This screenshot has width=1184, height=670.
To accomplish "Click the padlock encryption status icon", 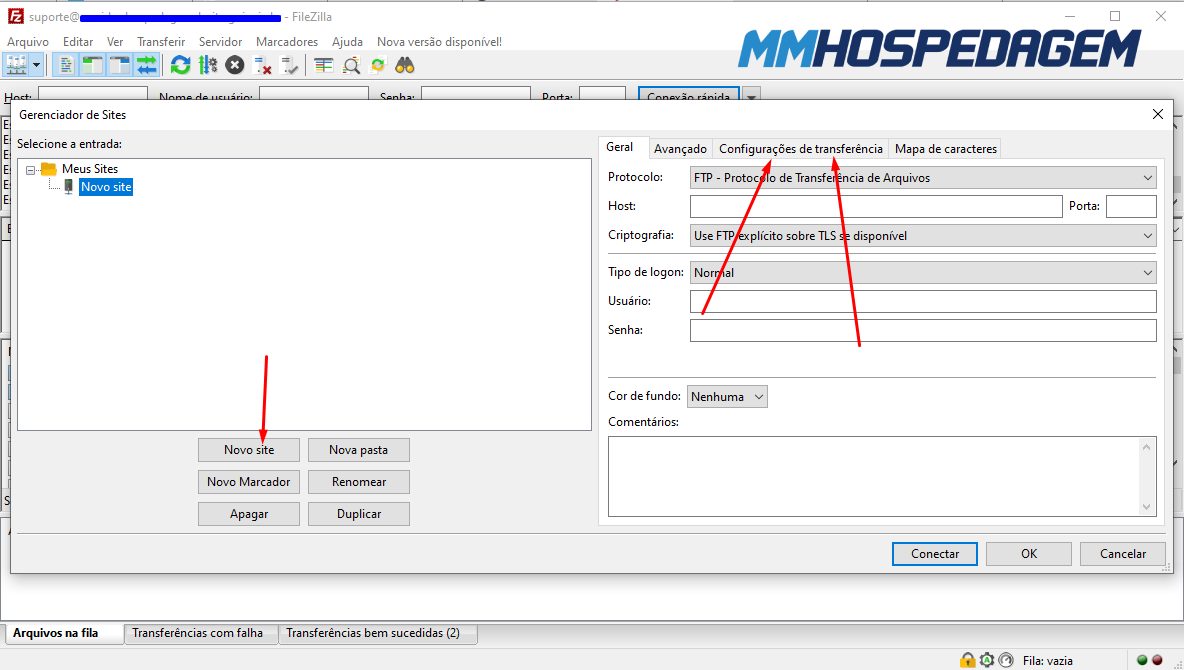I will pyautogui.click(x=967, y=660).
